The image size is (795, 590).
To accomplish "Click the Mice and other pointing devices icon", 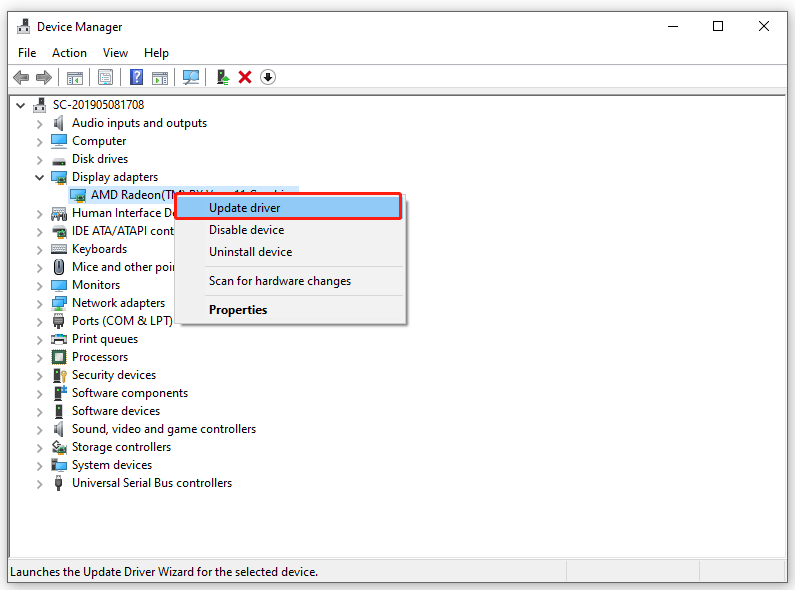I will click(59, 267).
